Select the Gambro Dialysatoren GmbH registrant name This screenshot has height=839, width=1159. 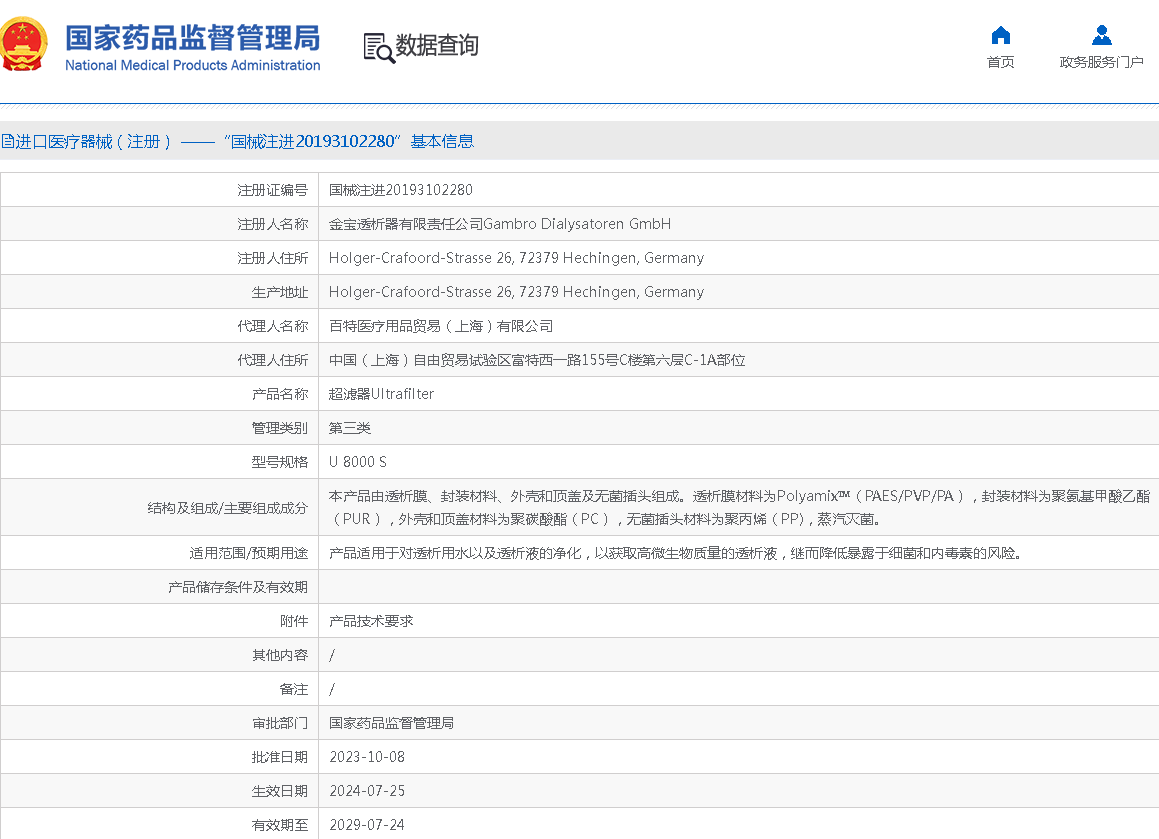tap(500, 224)
